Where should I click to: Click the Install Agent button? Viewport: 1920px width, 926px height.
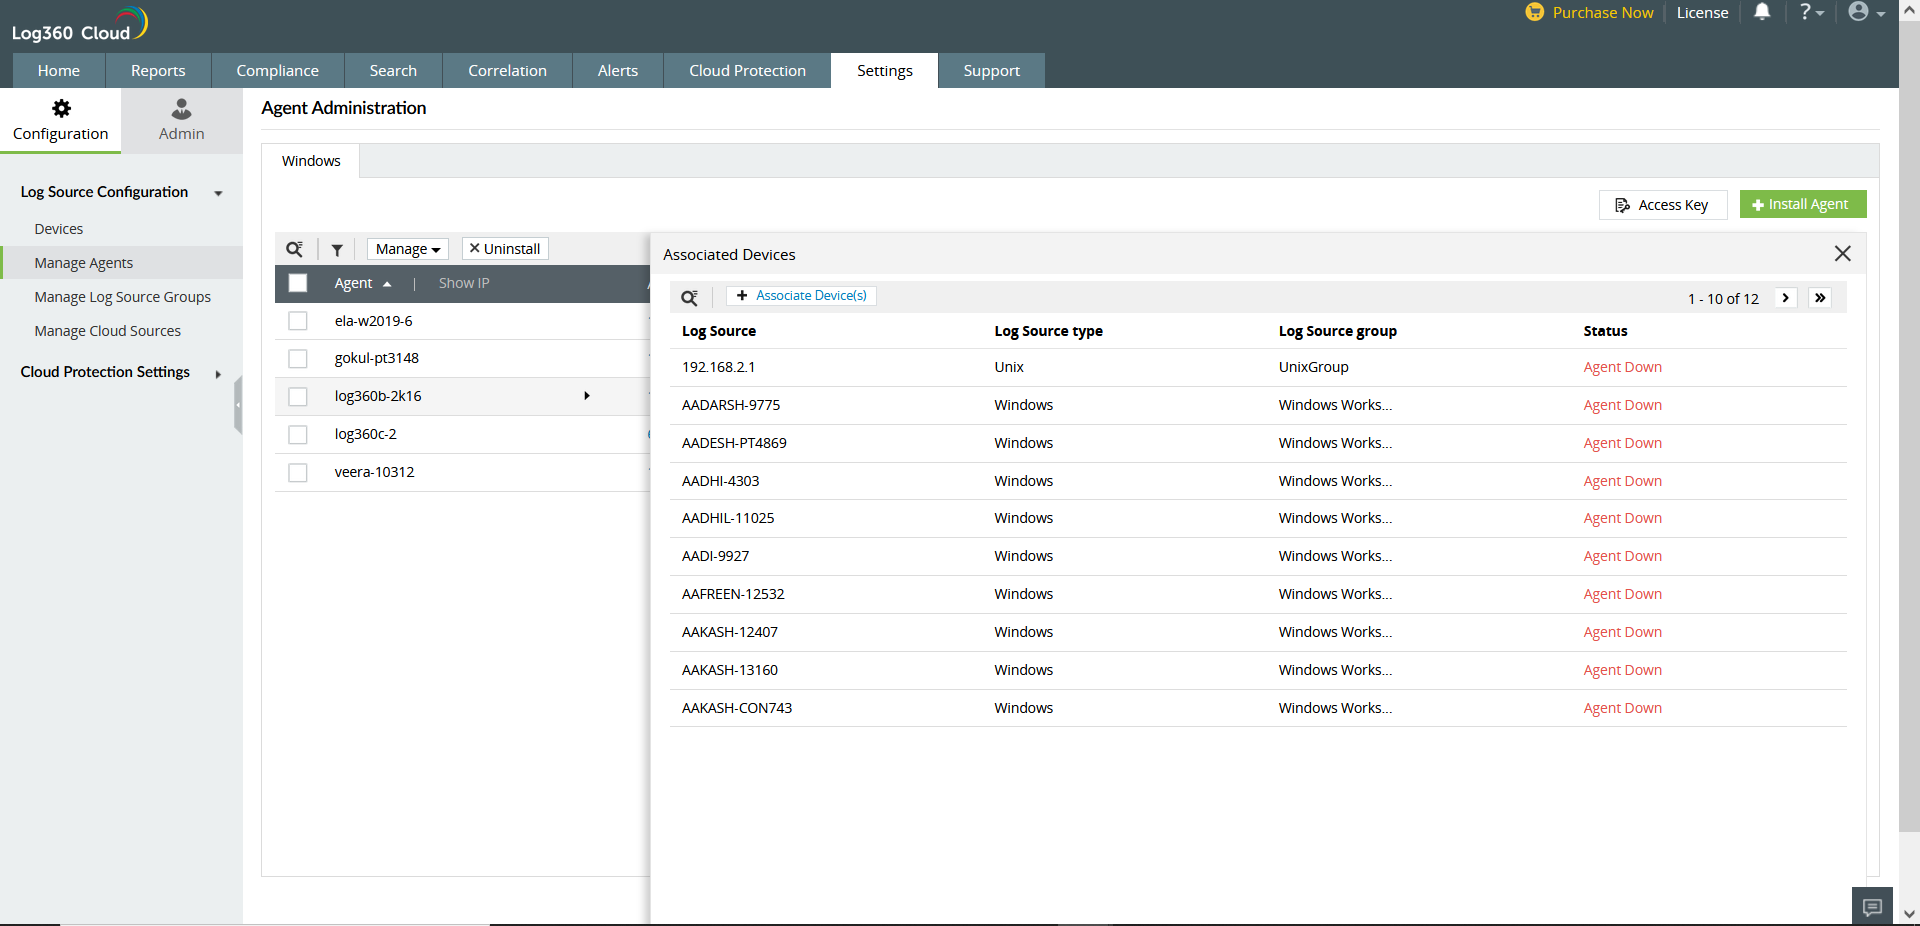pyautogui.click(x=1802, y=204)
